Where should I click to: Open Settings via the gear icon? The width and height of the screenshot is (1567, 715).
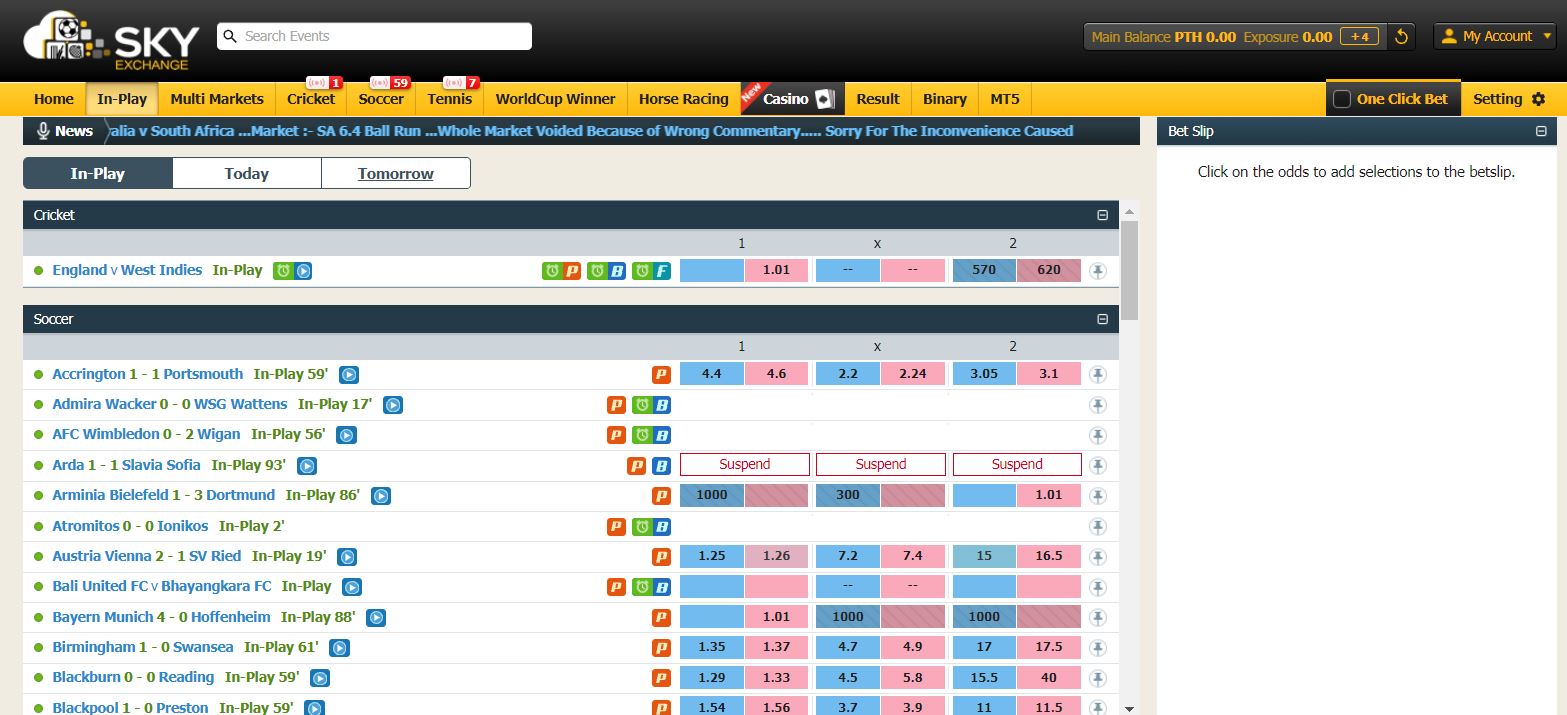point(1538,99)
